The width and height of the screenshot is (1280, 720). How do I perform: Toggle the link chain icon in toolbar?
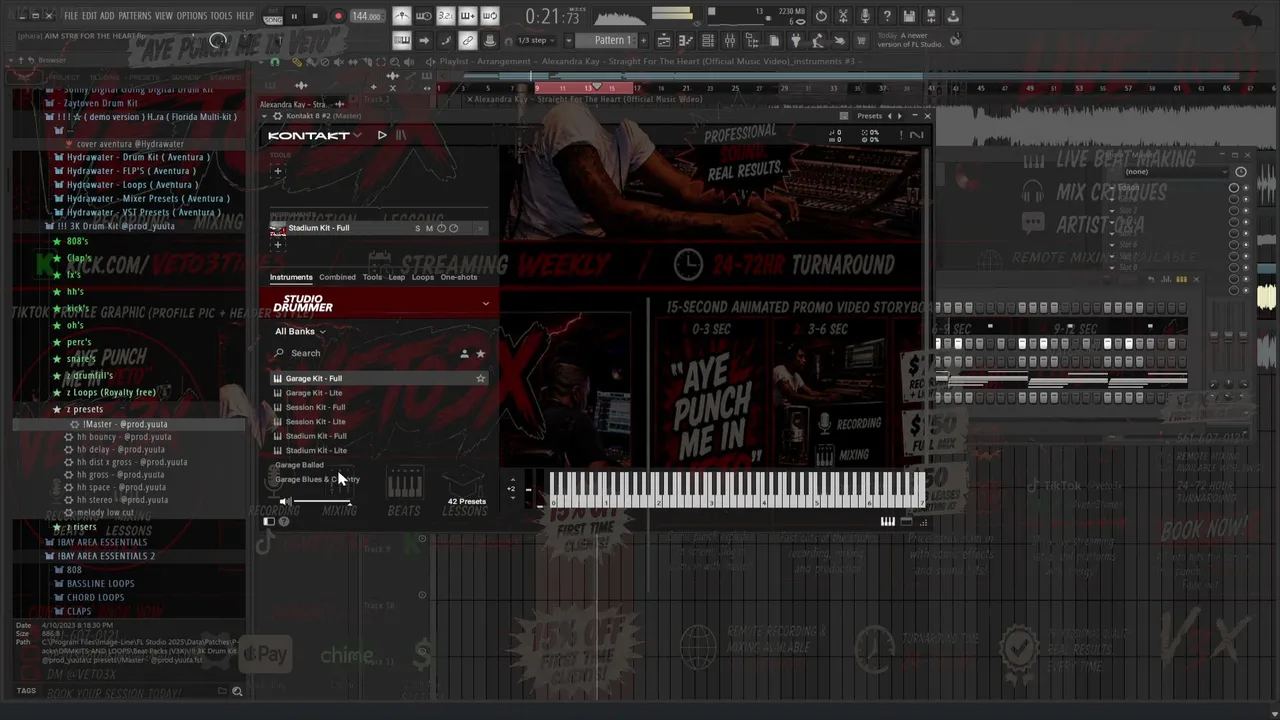pyautogui.click(x=467, y=40)
